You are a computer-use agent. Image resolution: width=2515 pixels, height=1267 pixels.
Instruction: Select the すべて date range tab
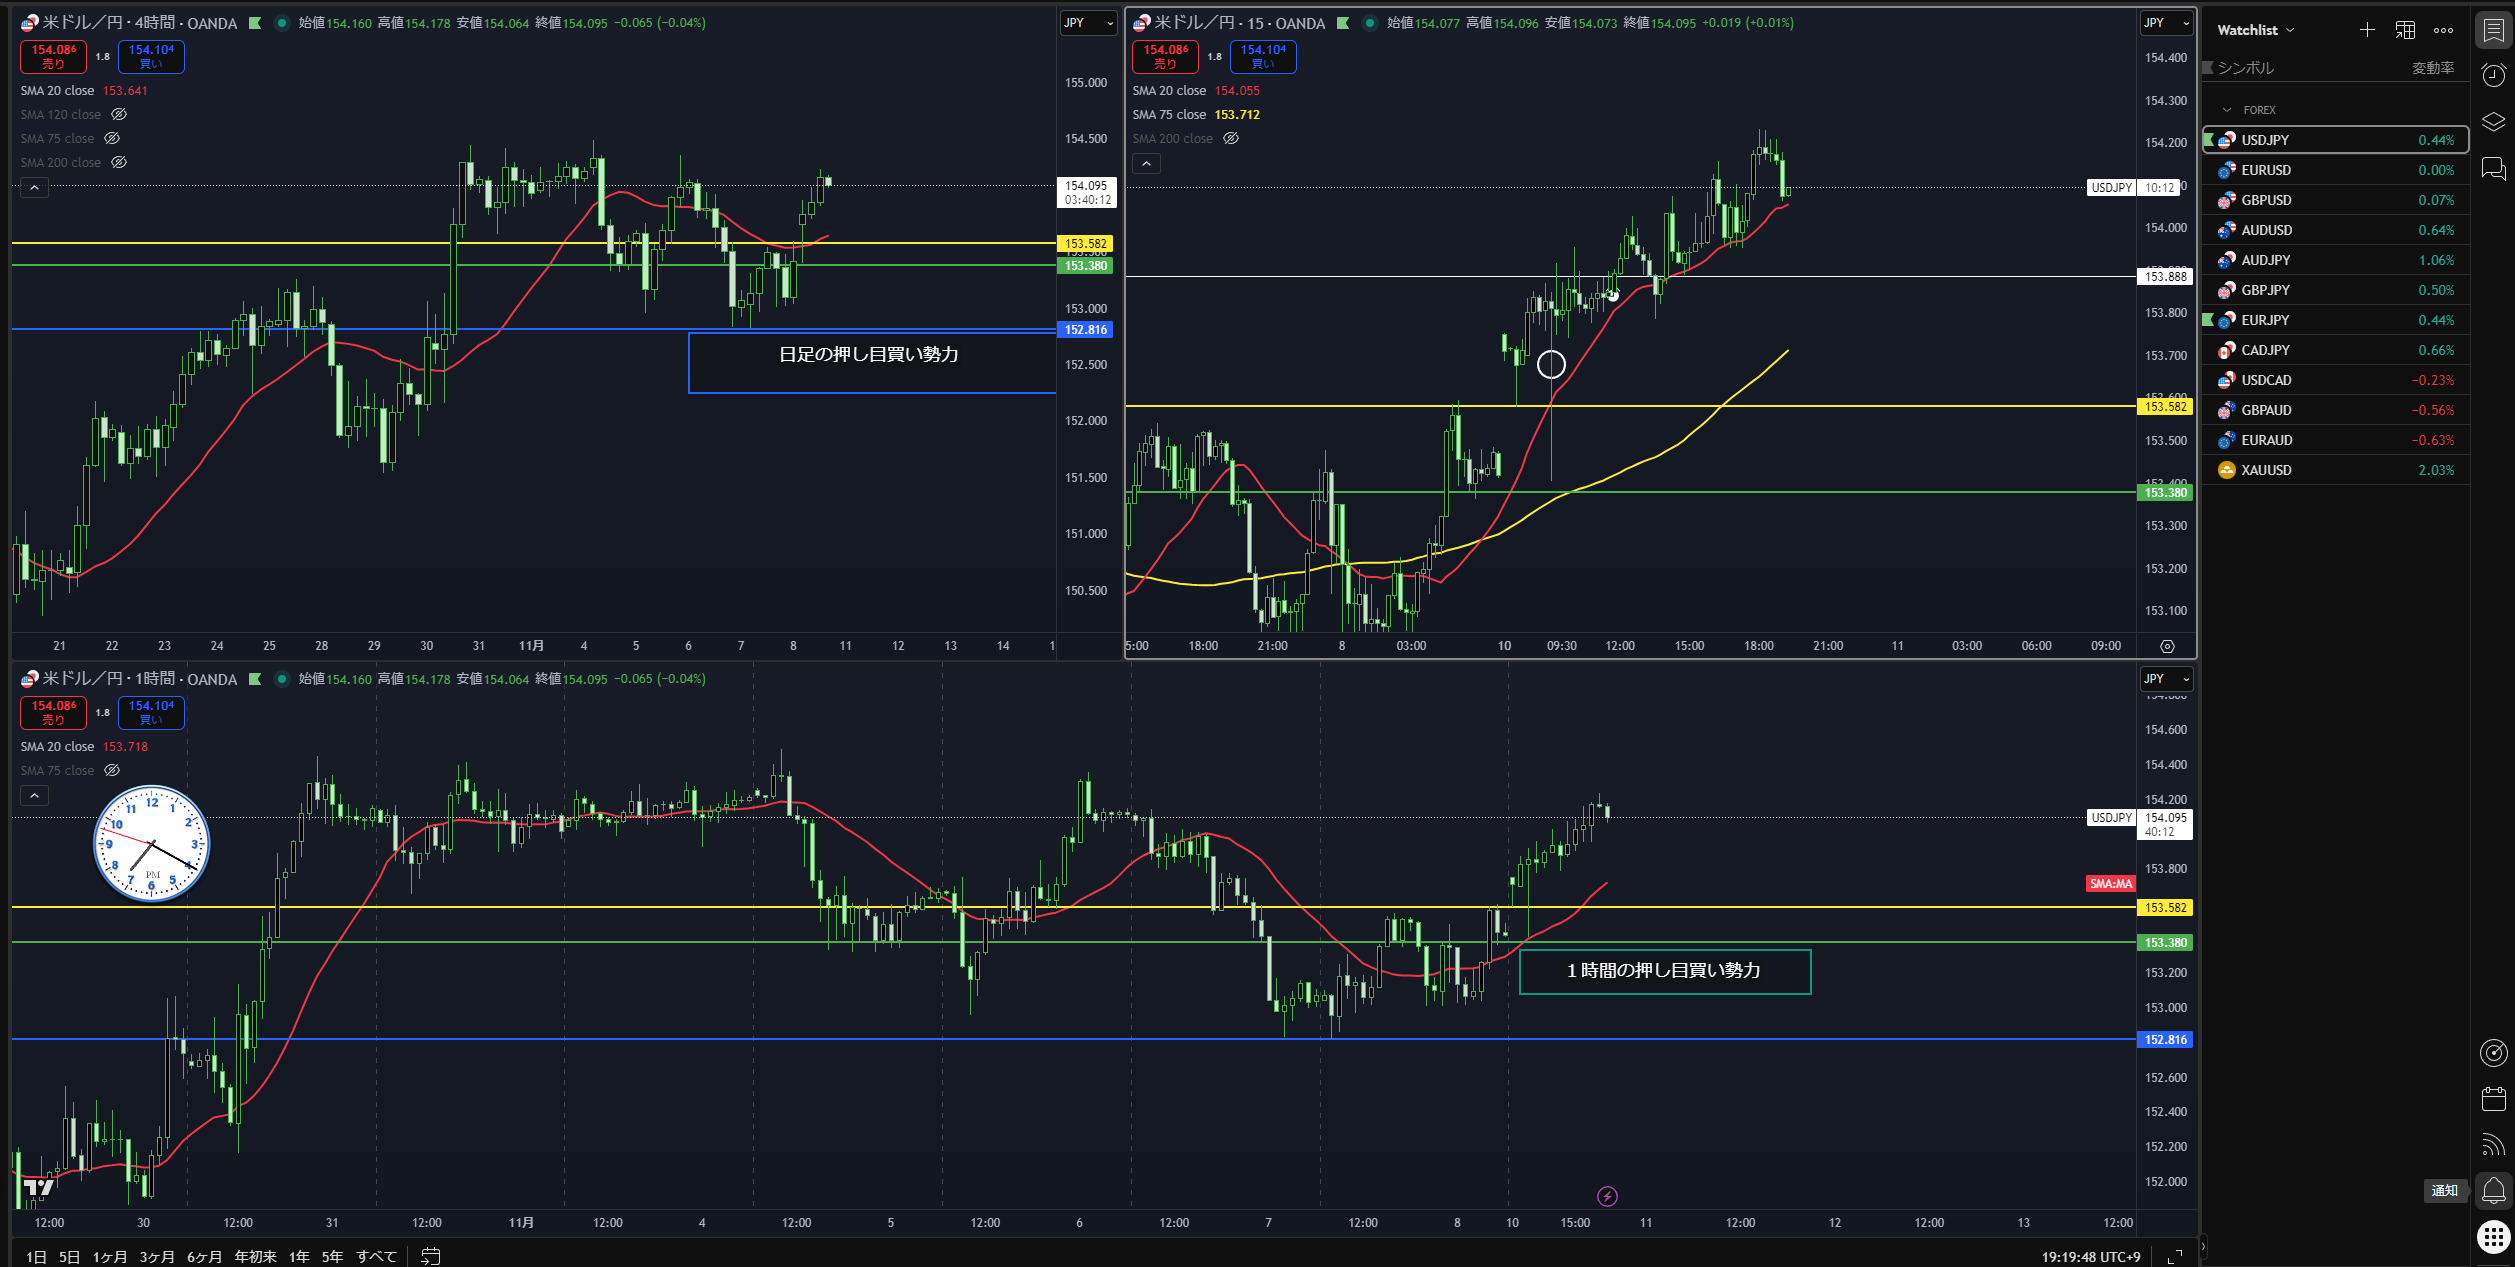(376, 1256)
